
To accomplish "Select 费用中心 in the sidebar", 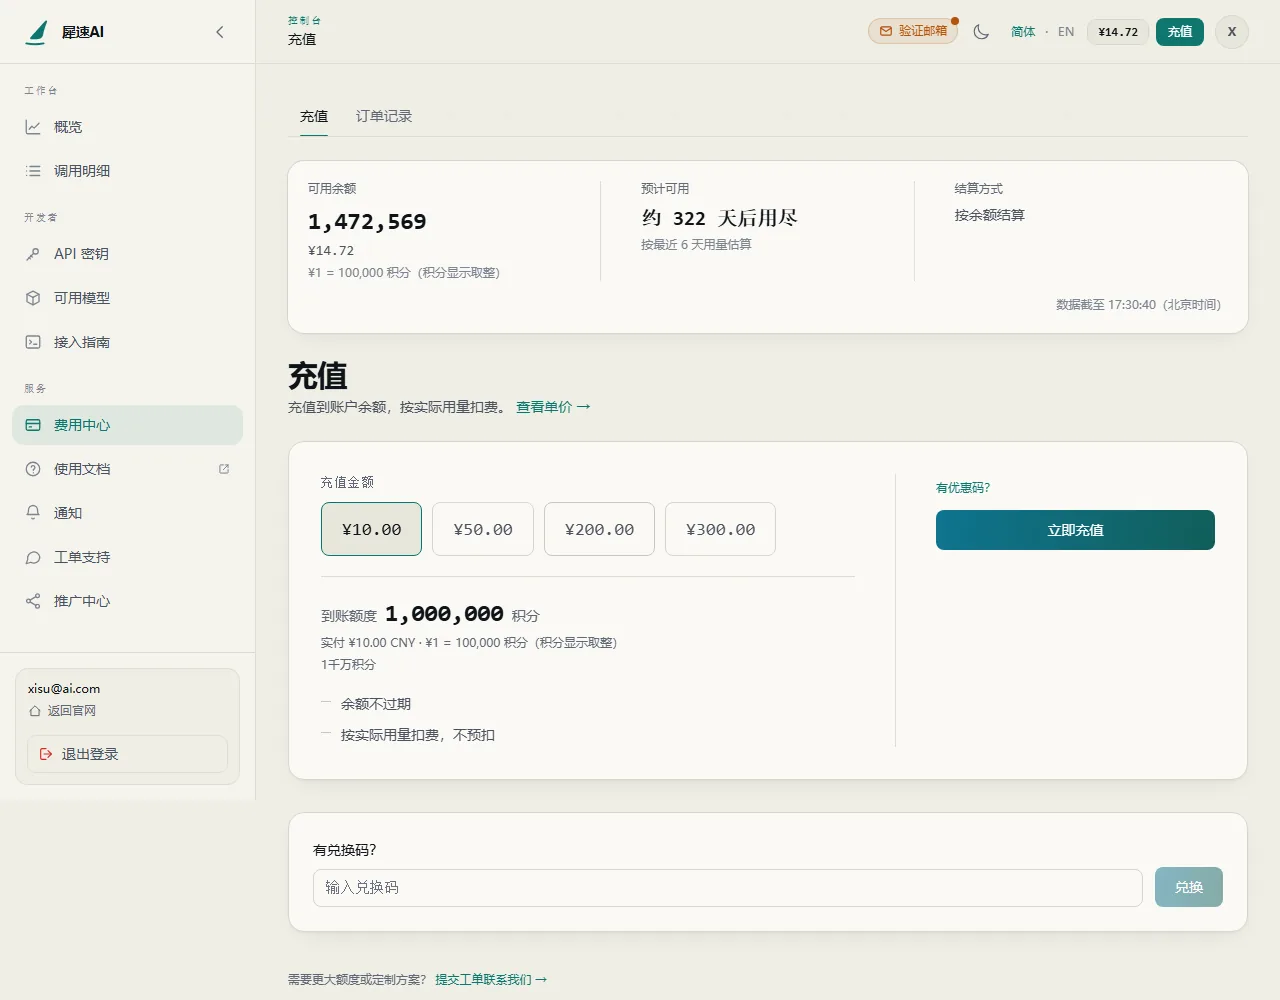I will (127, 425).
